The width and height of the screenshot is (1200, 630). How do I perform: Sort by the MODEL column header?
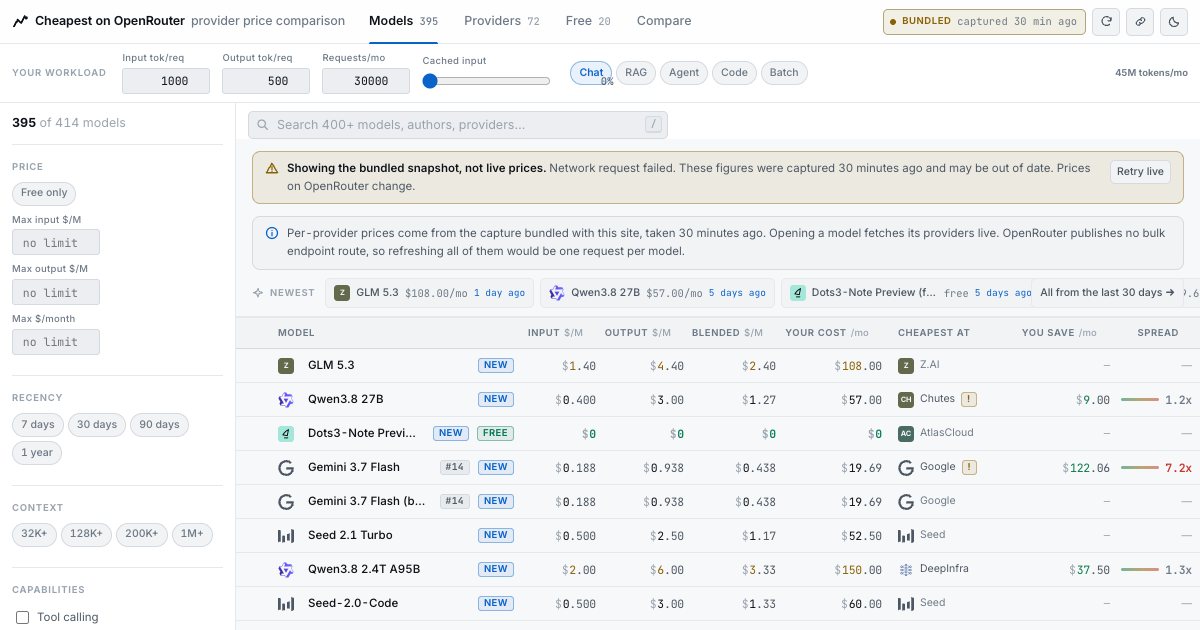(x=296, y=333)
